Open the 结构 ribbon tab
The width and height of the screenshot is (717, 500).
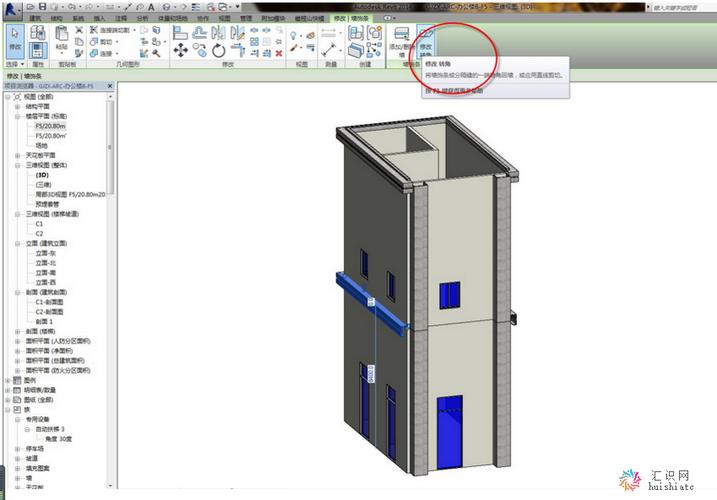coord(57,18)
